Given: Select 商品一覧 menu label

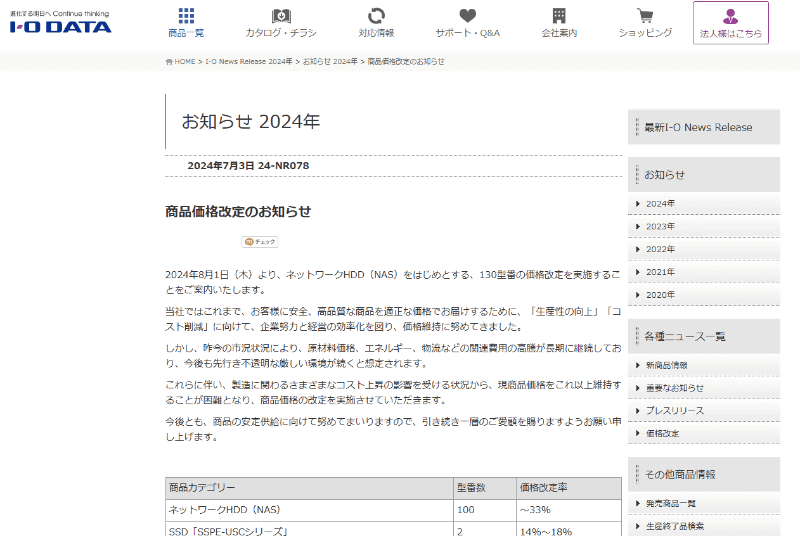Looking at the screenshot, I should 186,33.
